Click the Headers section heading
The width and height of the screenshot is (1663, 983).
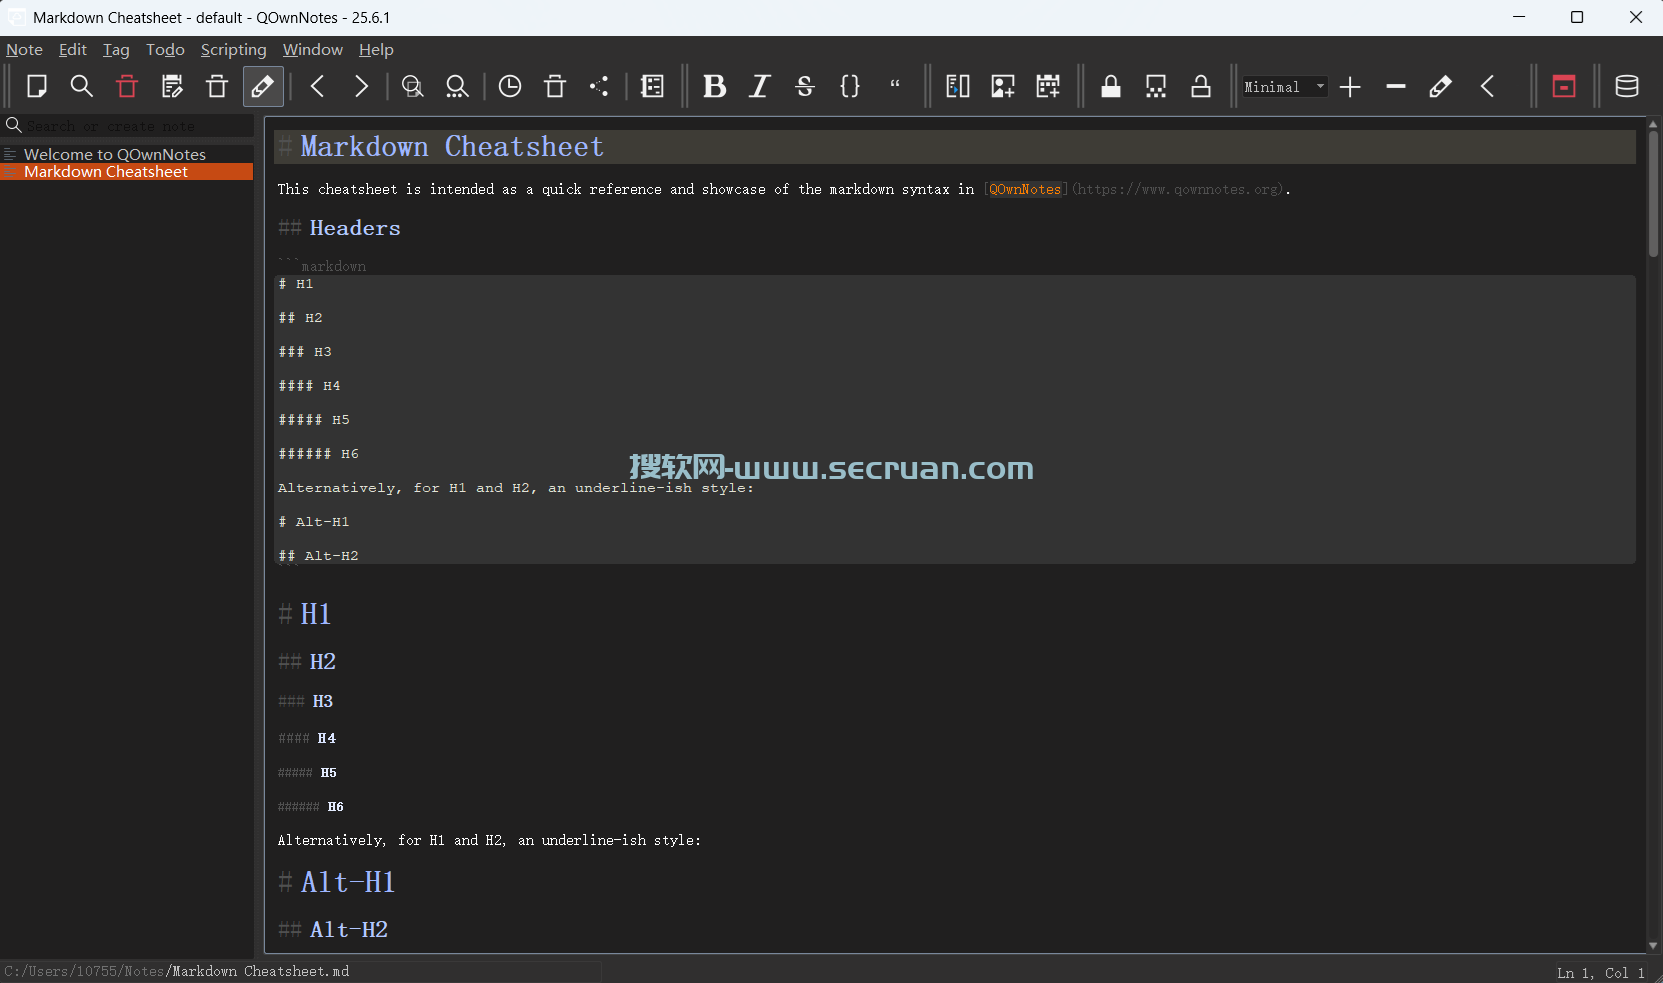coord(355,228)
